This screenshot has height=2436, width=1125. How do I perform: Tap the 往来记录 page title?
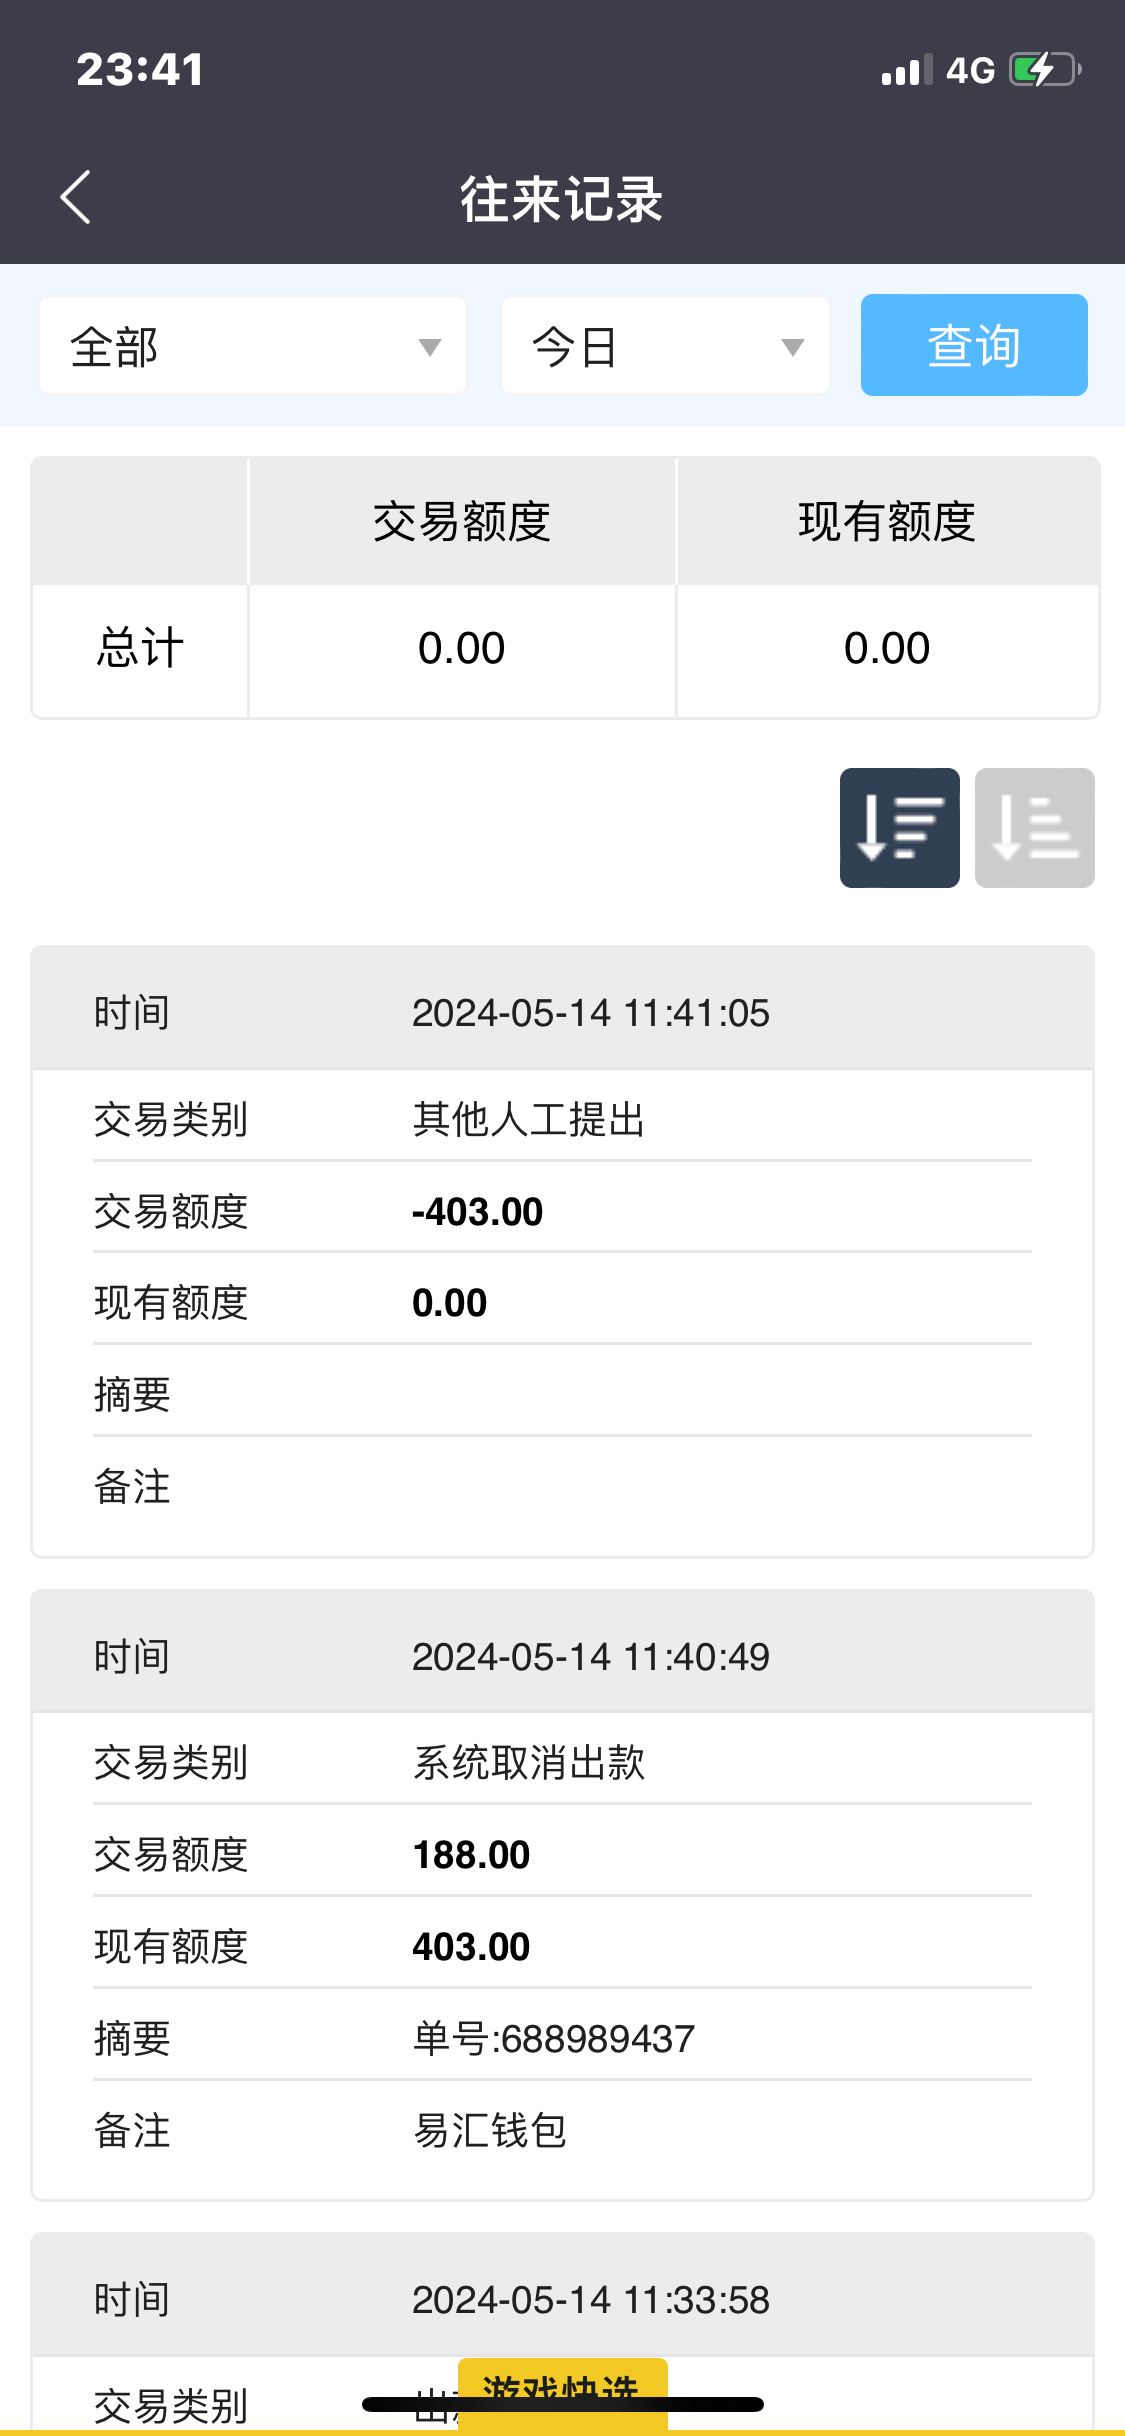[x=561, y=199]
